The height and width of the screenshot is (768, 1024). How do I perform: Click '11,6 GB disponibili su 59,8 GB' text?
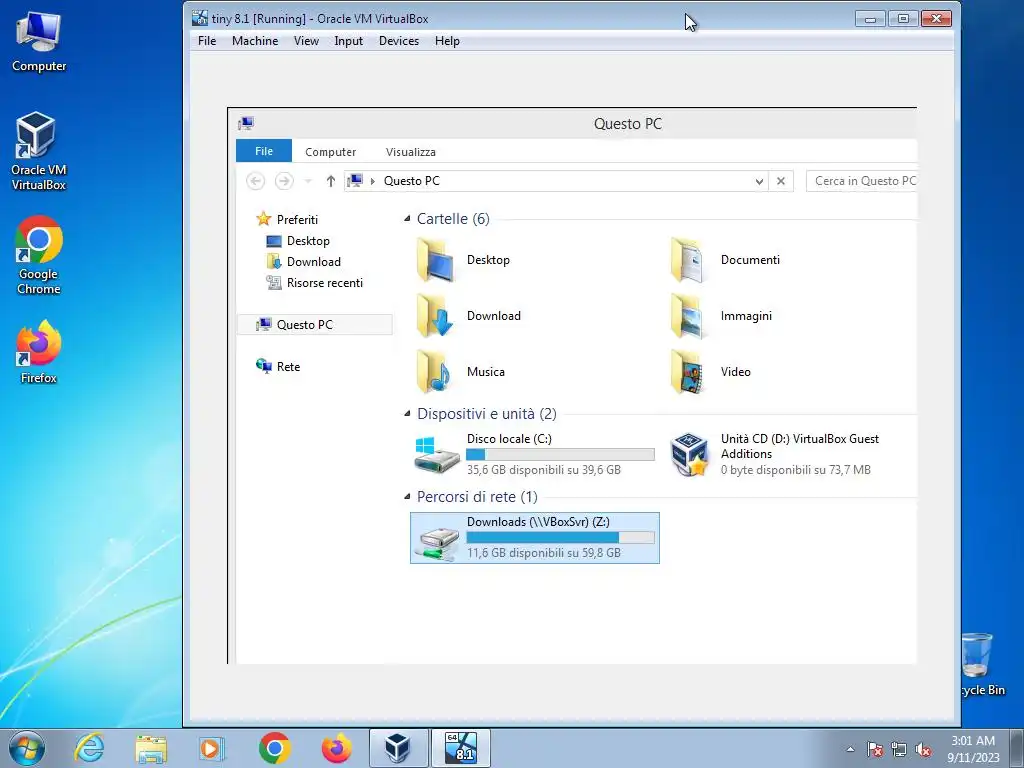[544, 552]
